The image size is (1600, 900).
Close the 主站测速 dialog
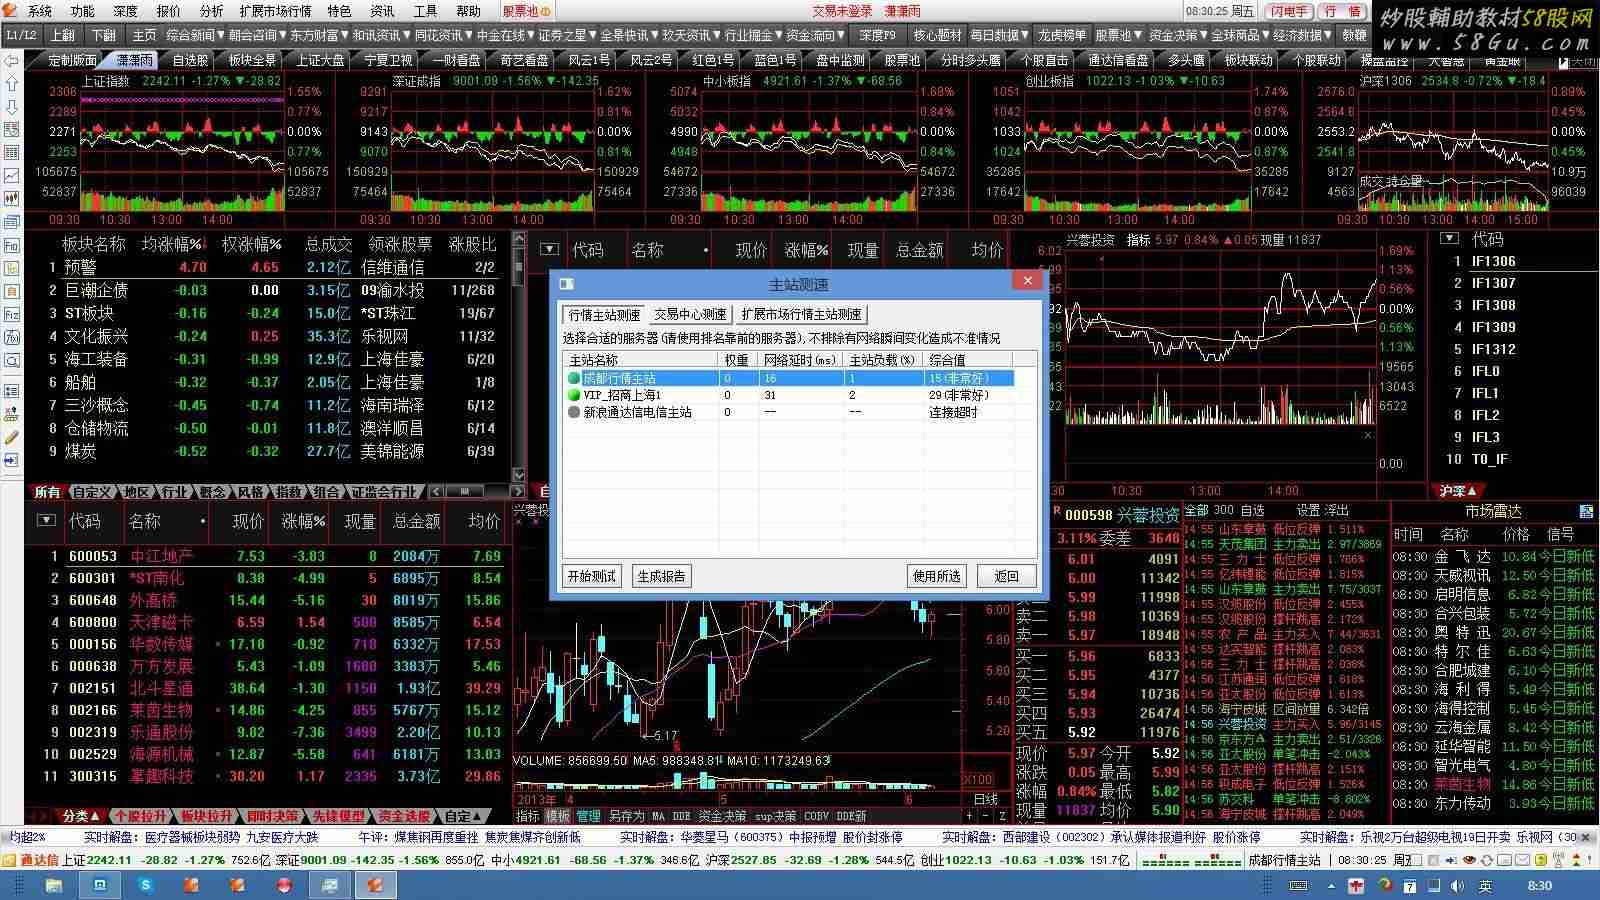(1027, 281)
